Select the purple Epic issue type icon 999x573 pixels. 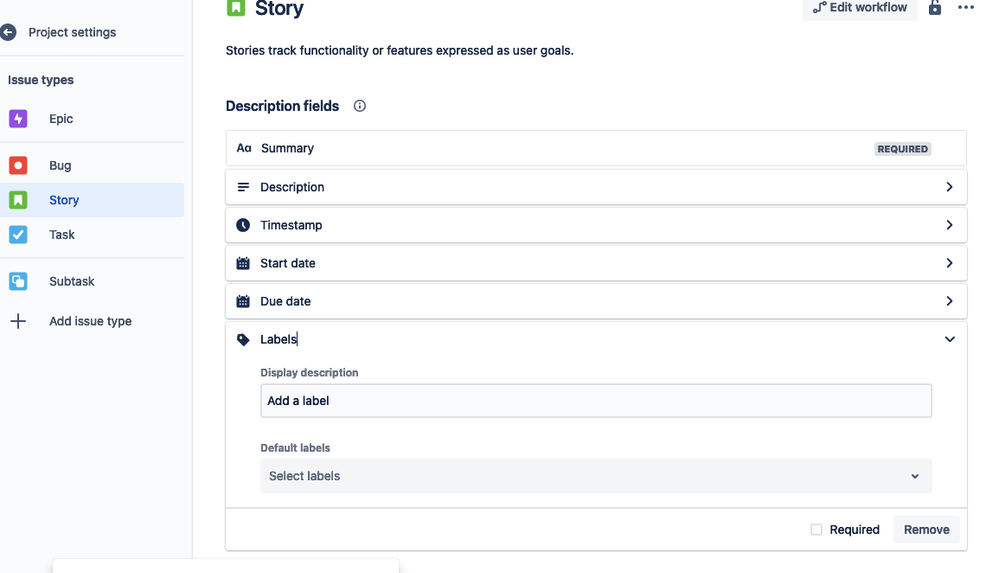[18, 119]
